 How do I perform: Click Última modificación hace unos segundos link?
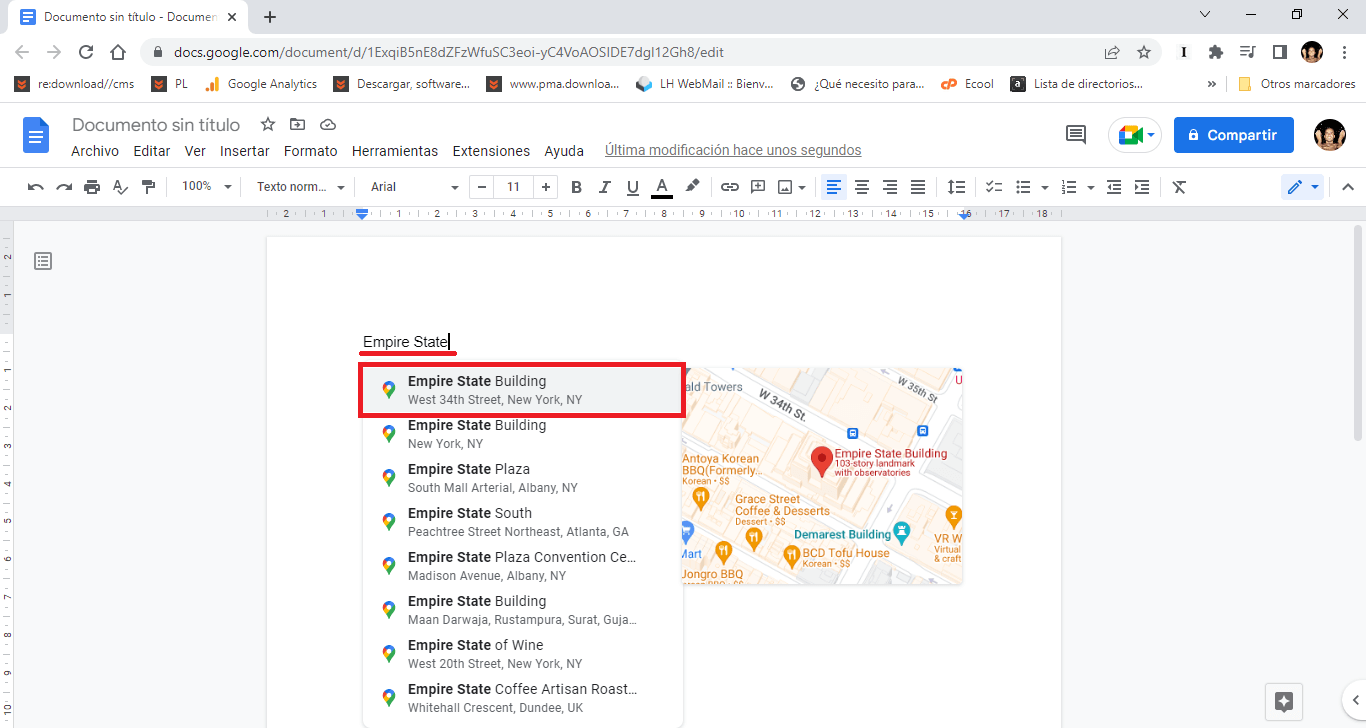click(733, 150)
